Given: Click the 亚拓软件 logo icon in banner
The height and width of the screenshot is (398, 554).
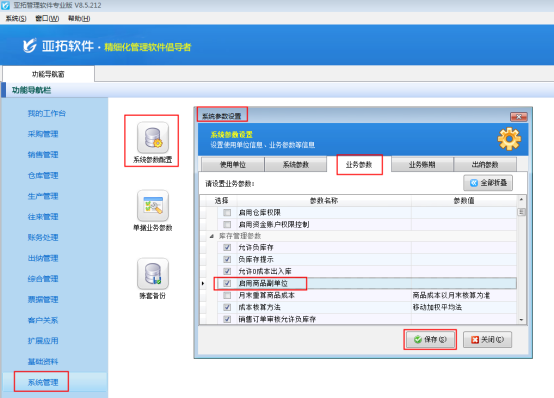Looking at the screenshot, I should point(30,46).
